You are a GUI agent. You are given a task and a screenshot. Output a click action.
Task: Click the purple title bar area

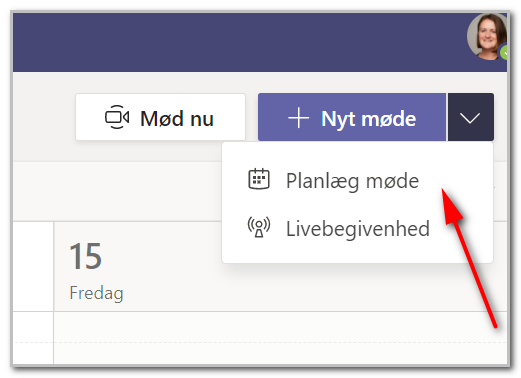click(240, 42)
